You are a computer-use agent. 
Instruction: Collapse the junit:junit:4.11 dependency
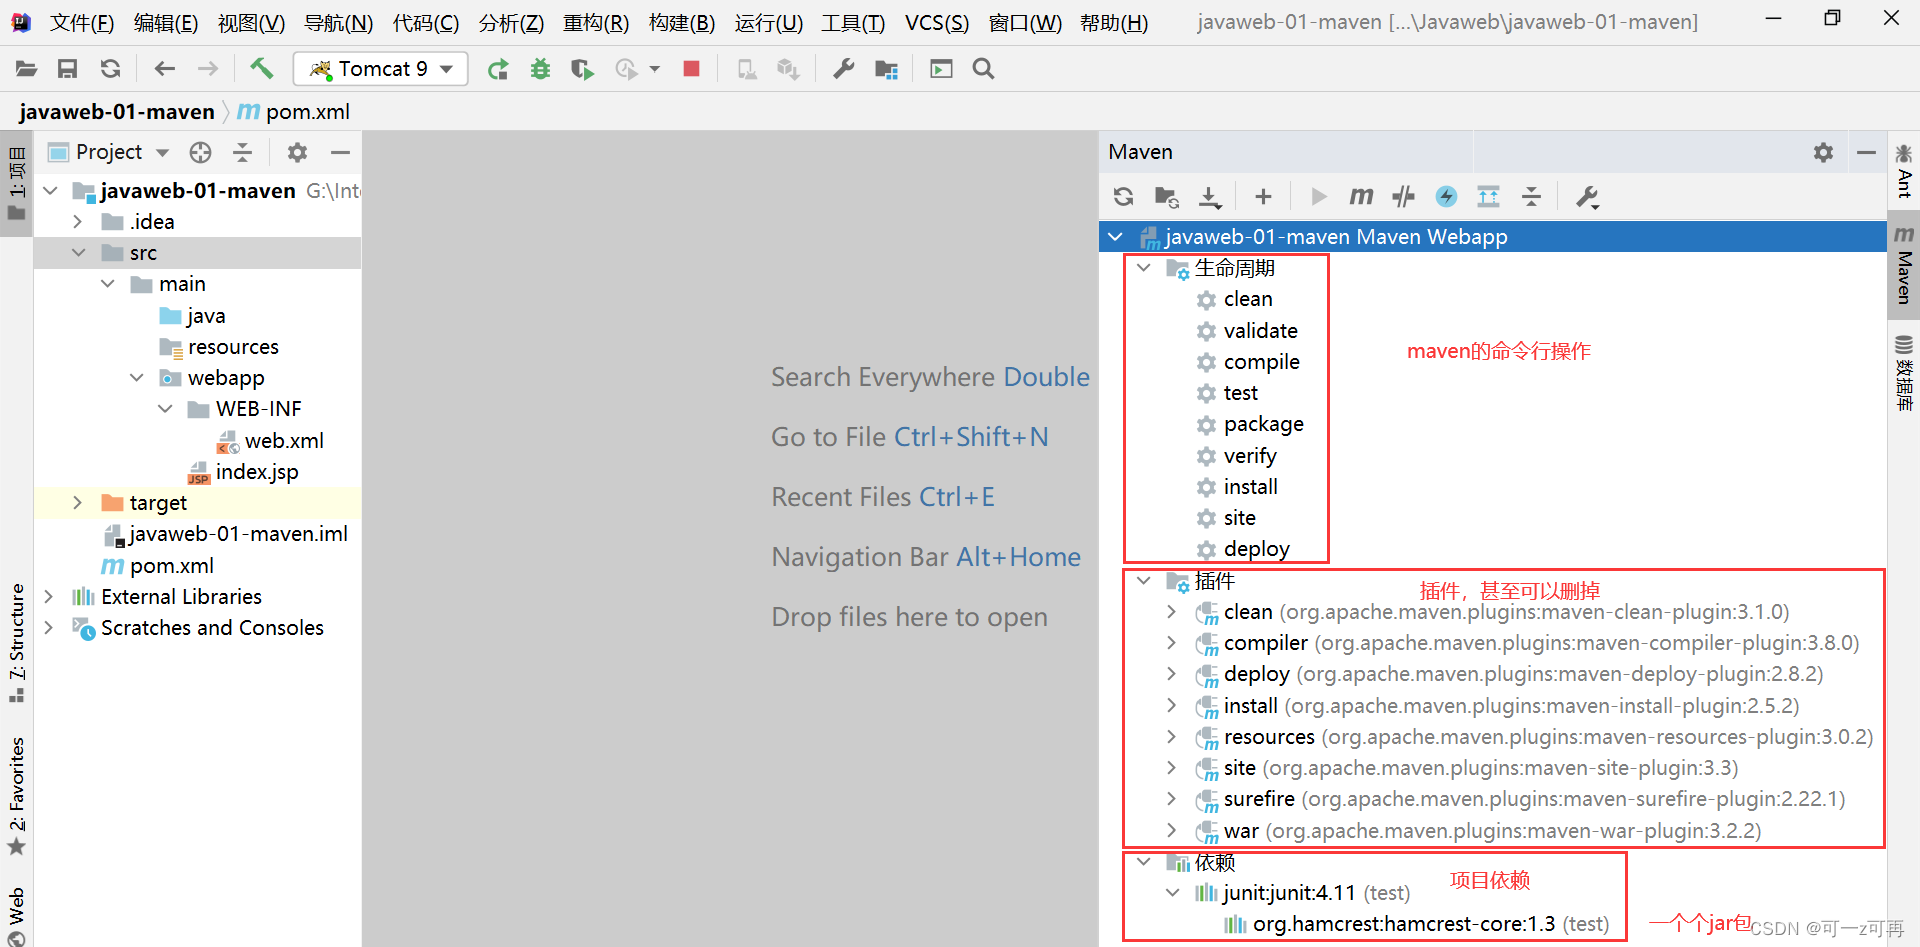[1172, 892]
